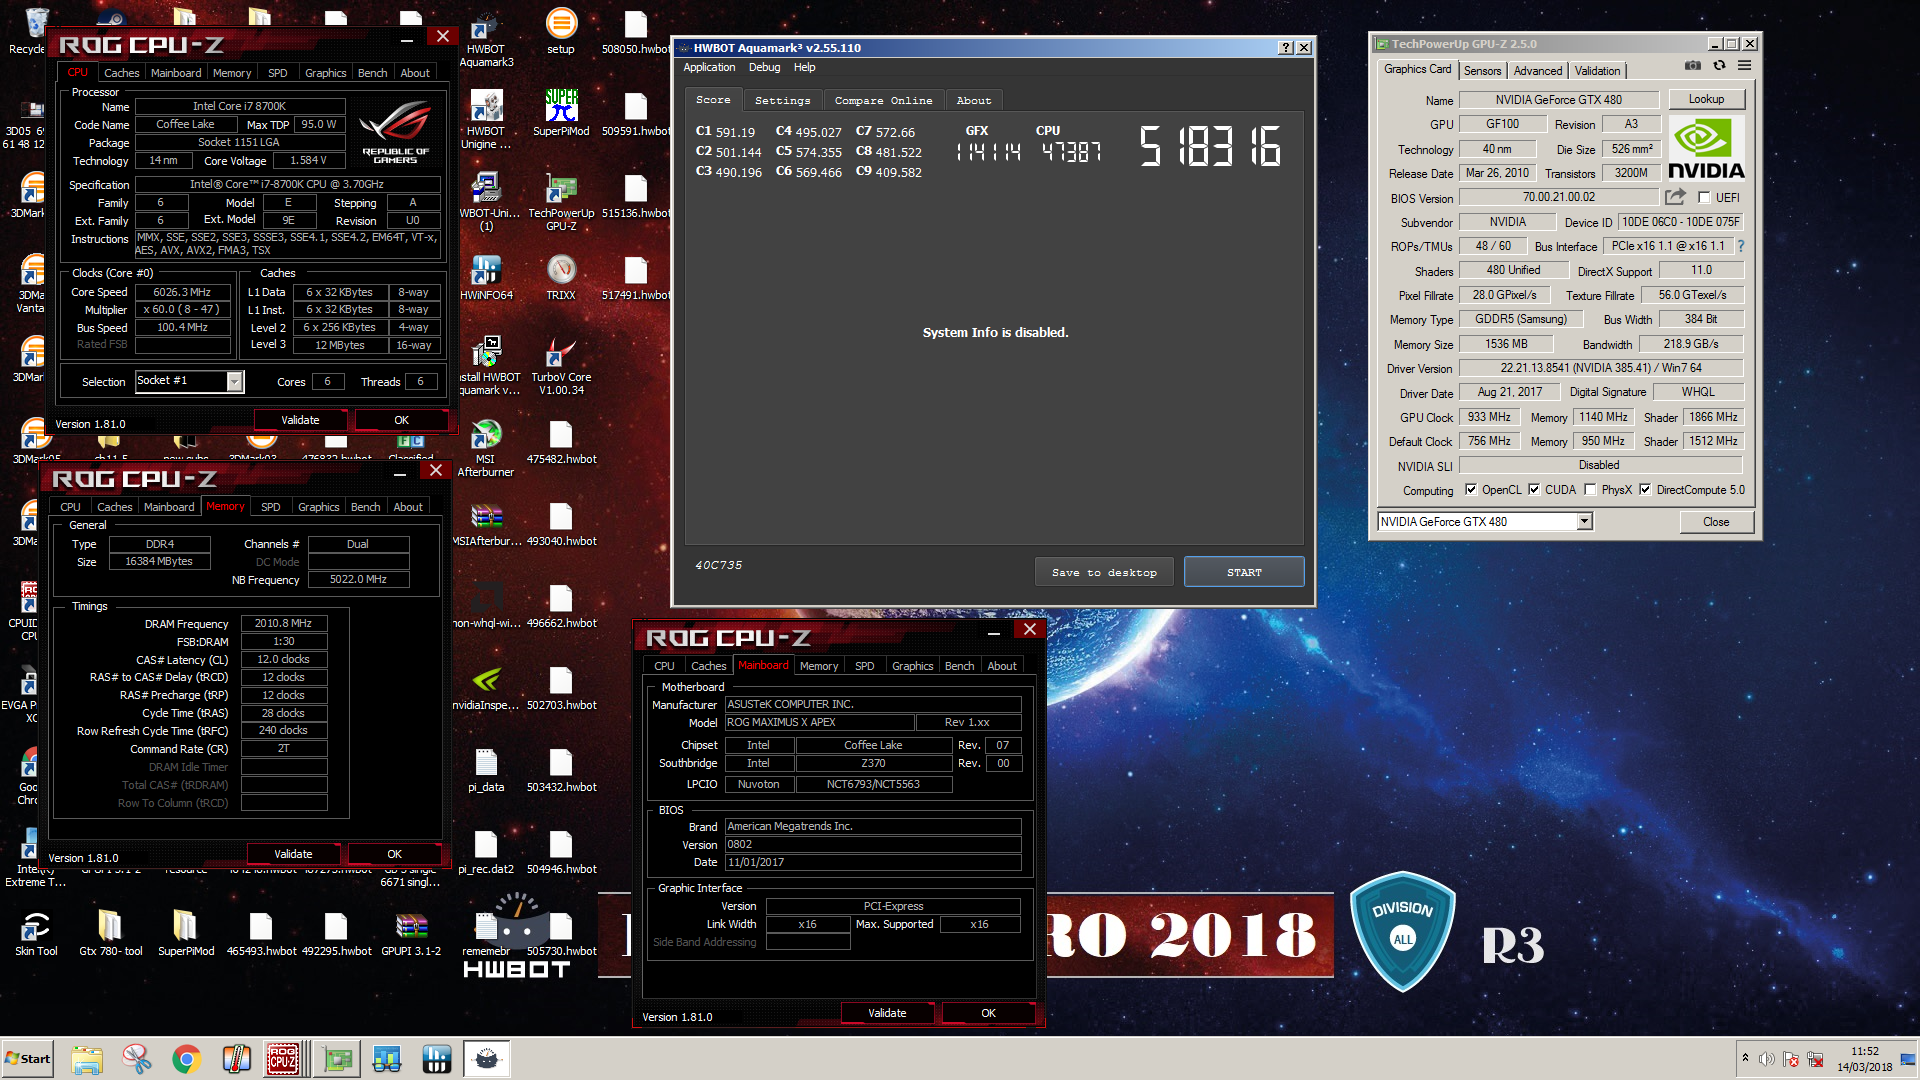
Task: Open the Snipping Tool in the taskbar
Action: (136, 1058)
